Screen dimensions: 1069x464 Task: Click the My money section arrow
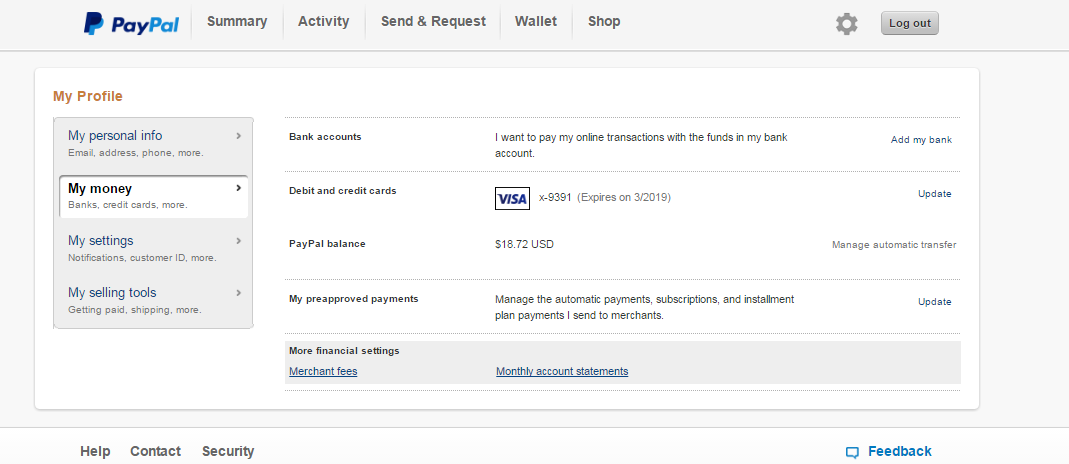click(x=239, y=188)
